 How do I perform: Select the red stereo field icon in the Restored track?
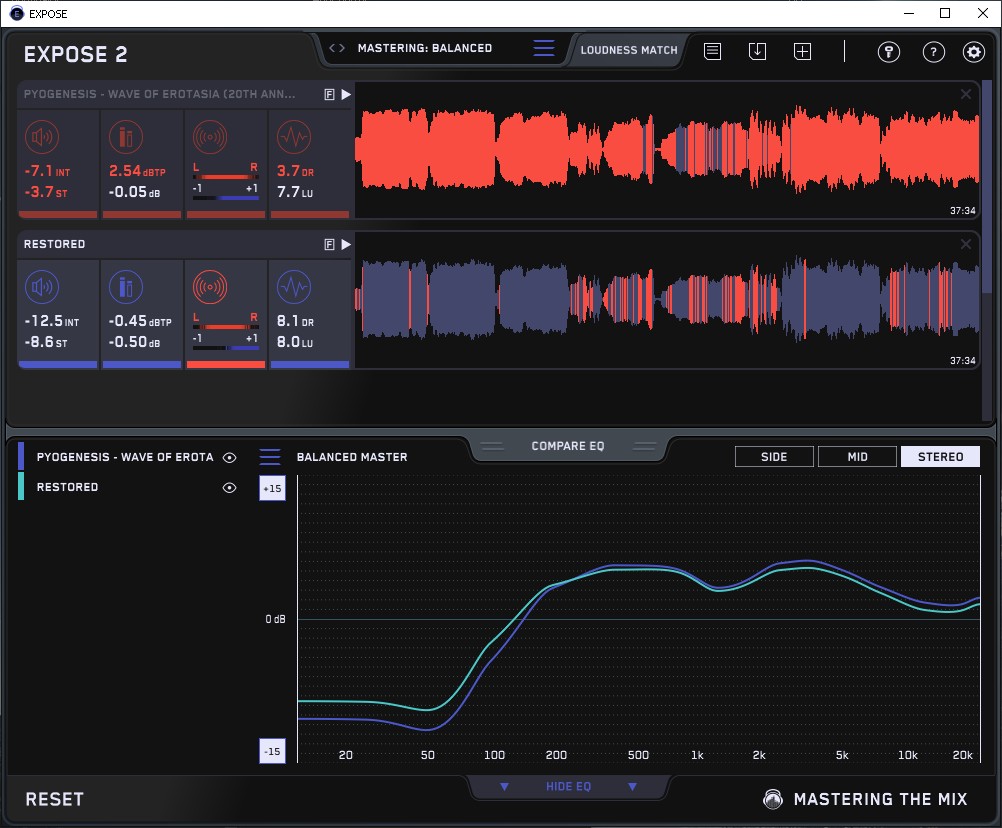(210, 287)
